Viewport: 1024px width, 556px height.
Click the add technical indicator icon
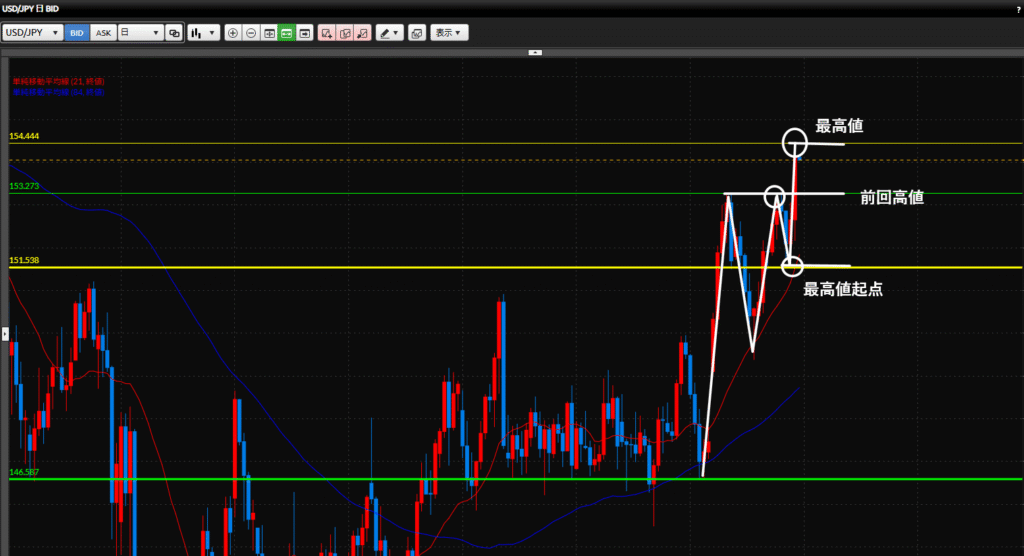[x=326, y=33]
